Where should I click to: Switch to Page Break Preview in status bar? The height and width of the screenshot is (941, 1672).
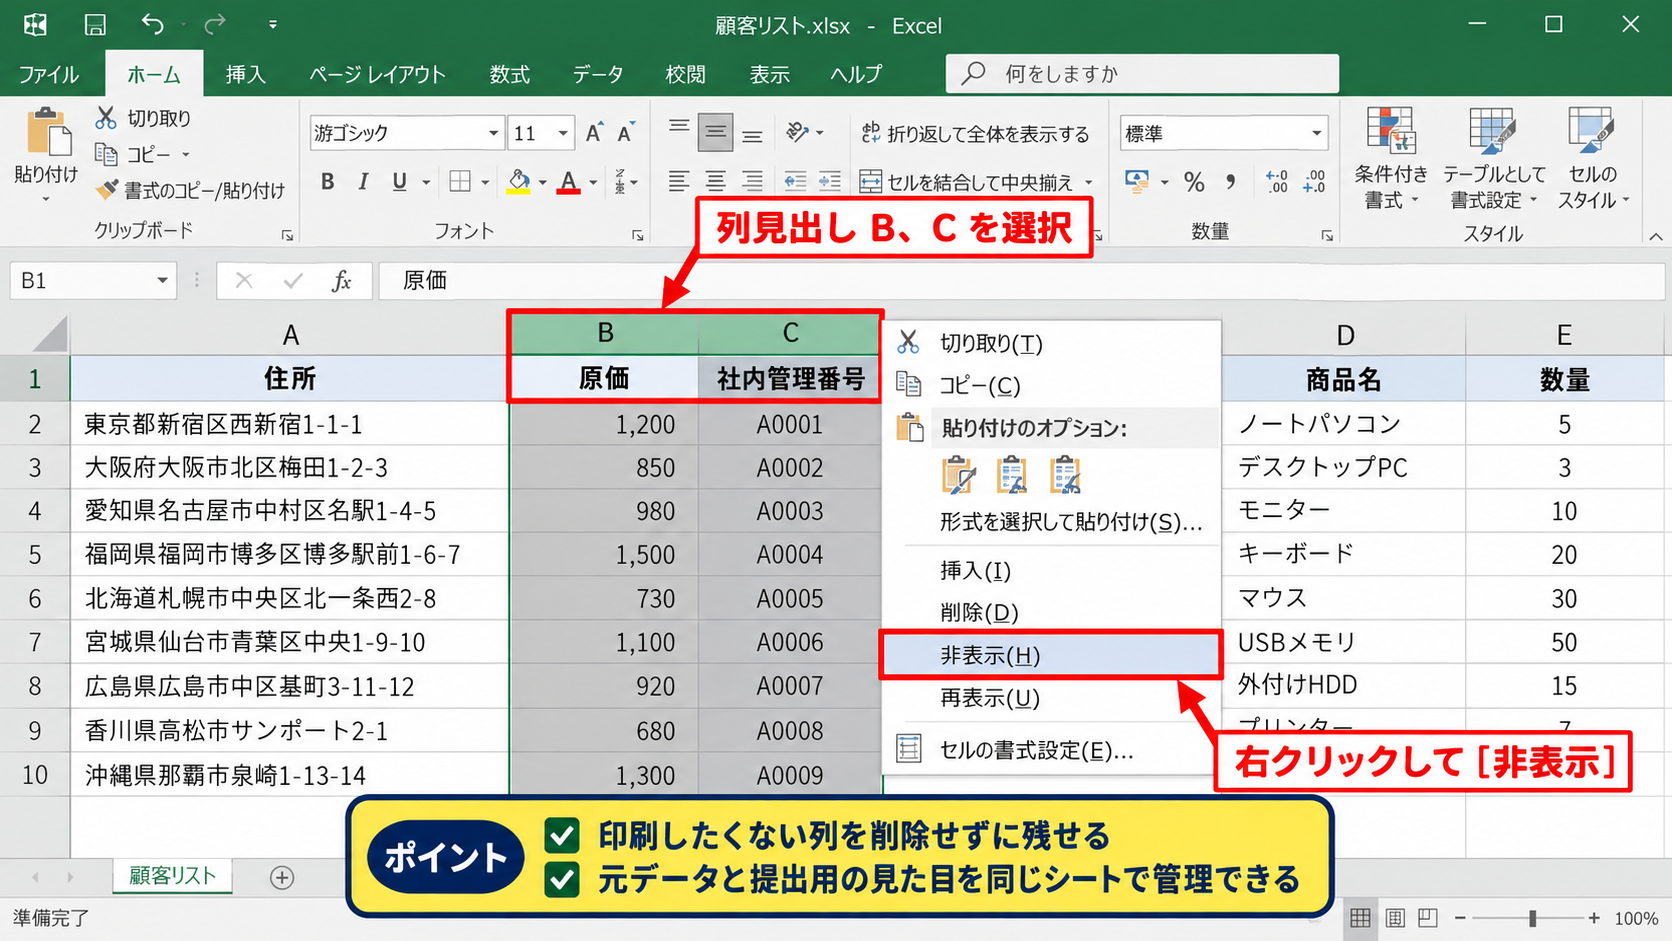[x=1428, y=917]
